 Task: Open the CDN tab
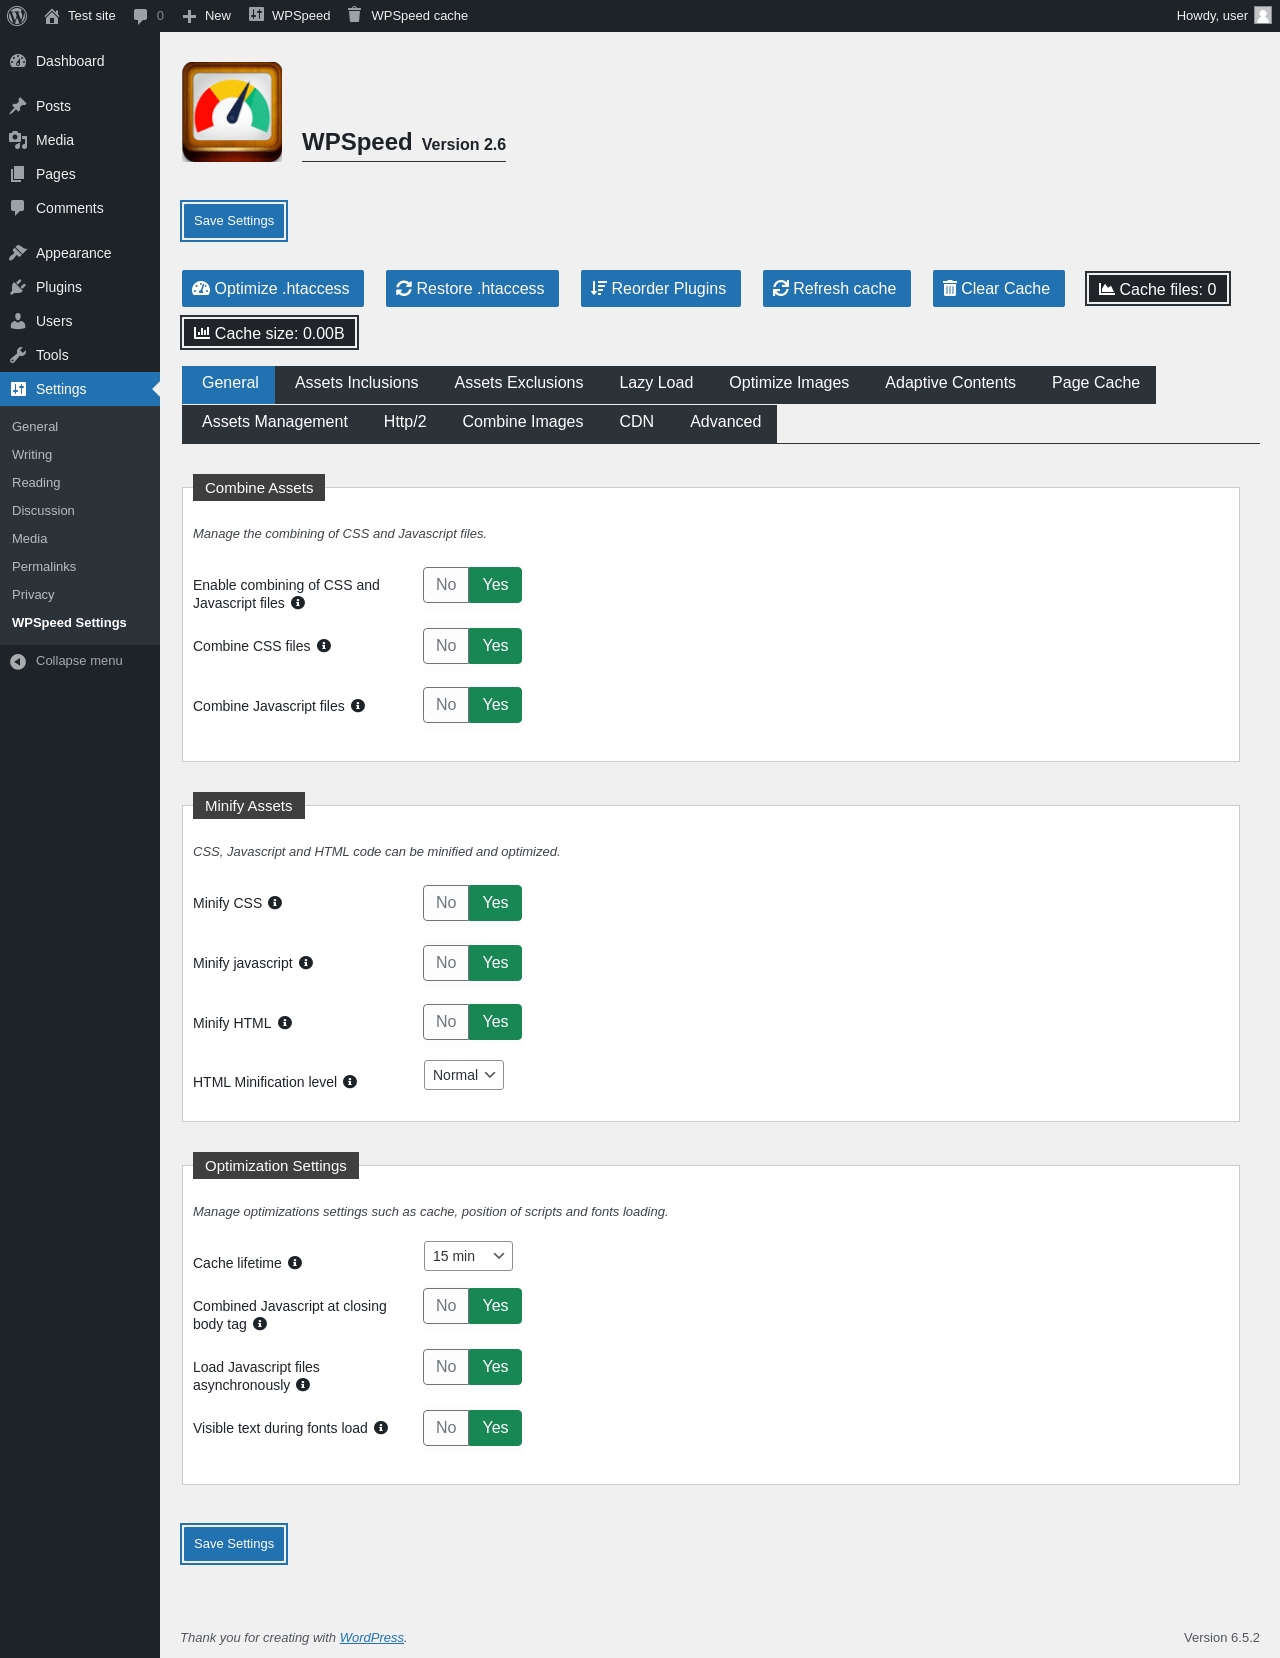(637, 422)
